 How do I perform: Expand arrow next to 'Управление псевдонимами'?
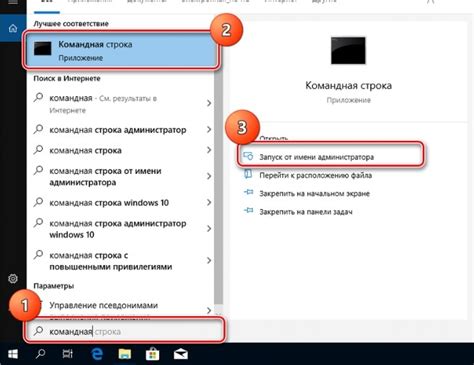pyautogui.click(x=209, y=310)
